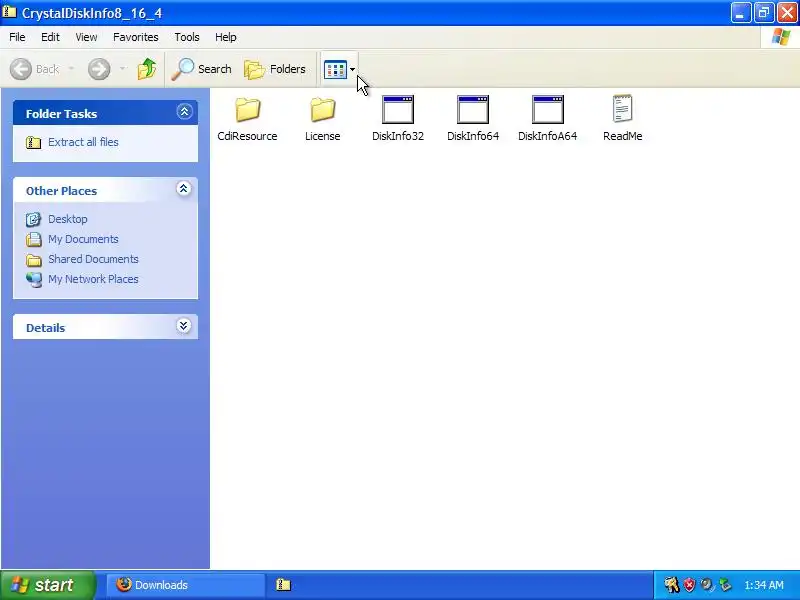Click the ReadMe file name label
The height and width of the screenshot is (600, 800).
click(622, 136)
